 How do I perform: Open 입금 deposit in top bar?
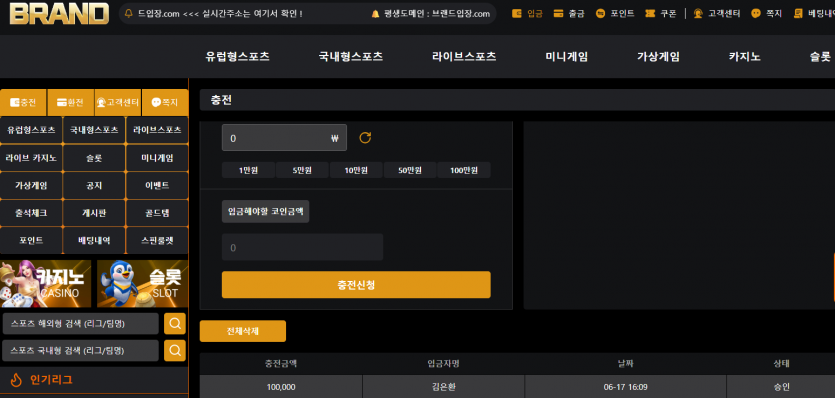tap(527, 14)
